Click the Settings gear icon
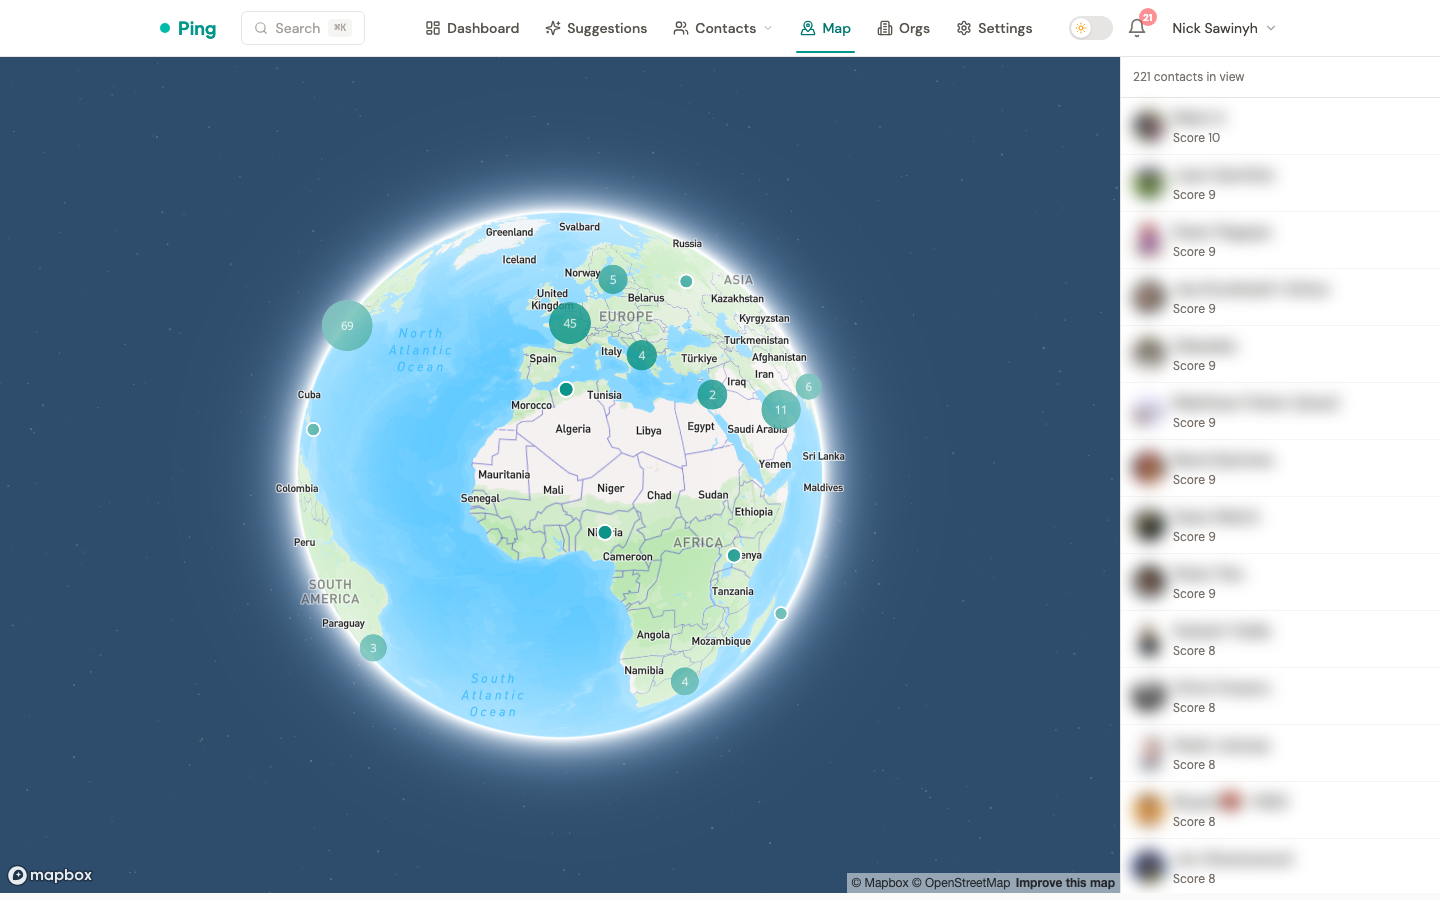 [x=964, y=28]
